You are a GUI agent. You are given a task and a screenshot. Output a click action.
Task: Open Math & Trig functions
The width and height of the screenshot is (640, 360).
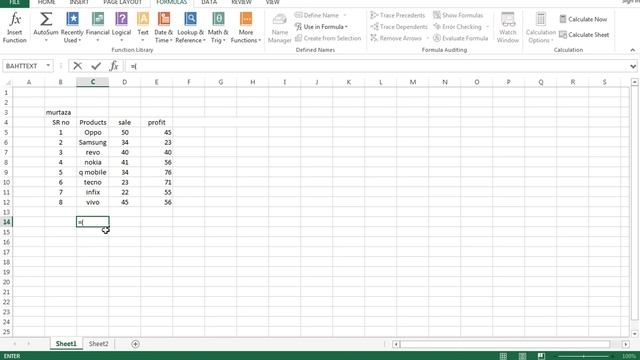point(218,27)
